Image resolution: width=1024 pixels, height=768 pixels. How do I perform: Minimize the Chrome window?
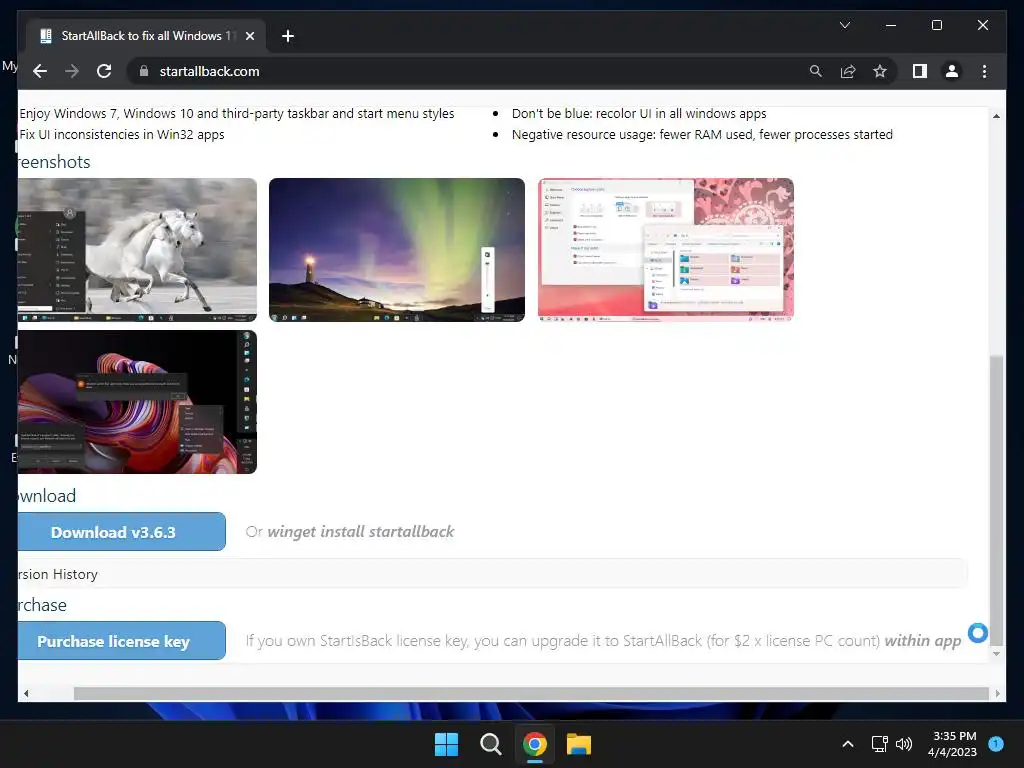click(891, 25)
